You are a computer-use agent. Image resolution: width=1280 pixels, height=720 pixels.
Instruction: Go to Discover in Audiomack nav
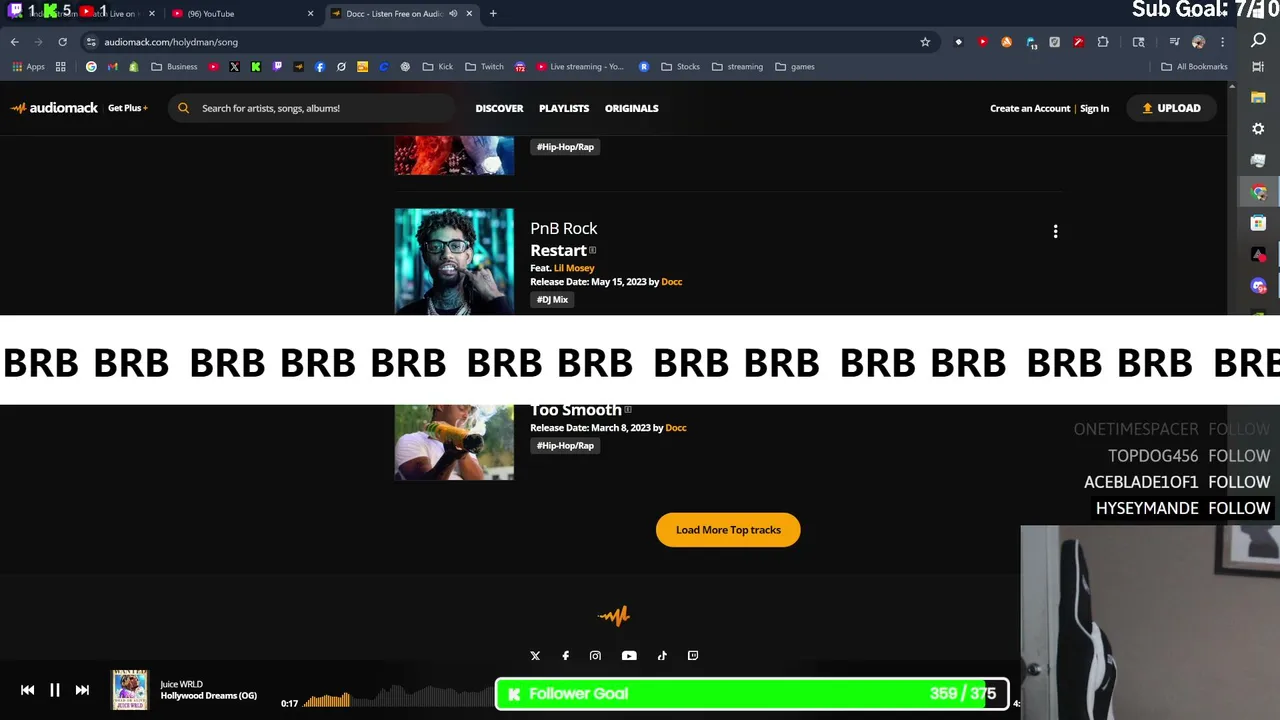[x=499, y=108]
